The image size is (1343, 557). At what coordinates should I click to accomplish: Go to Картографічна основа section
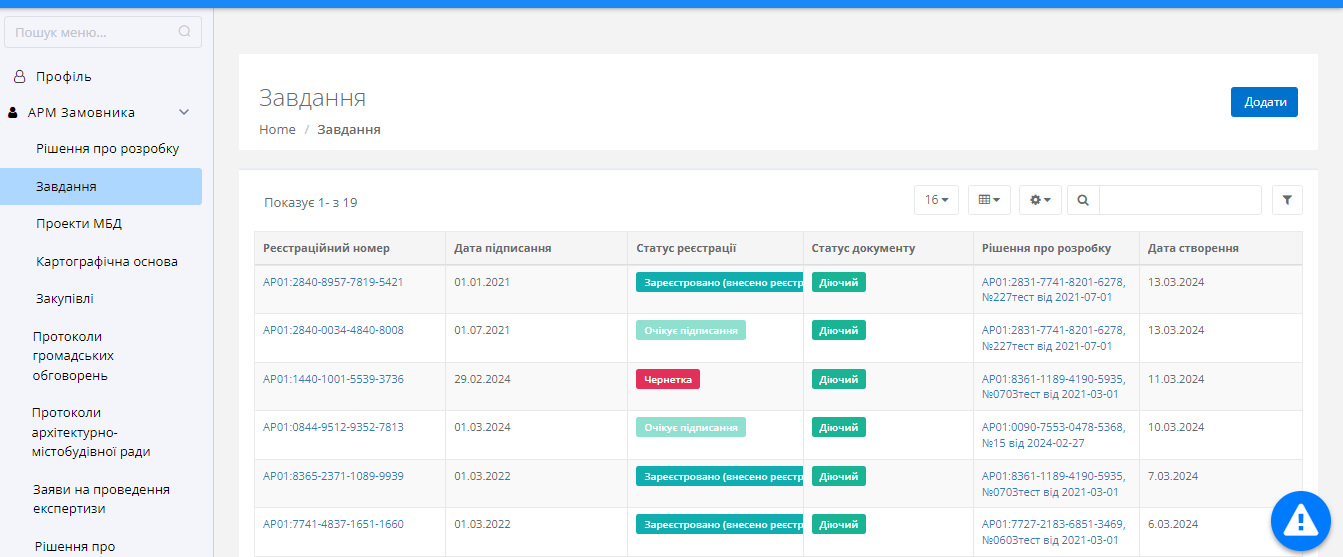pyautogui.click(x=107, y=261)
